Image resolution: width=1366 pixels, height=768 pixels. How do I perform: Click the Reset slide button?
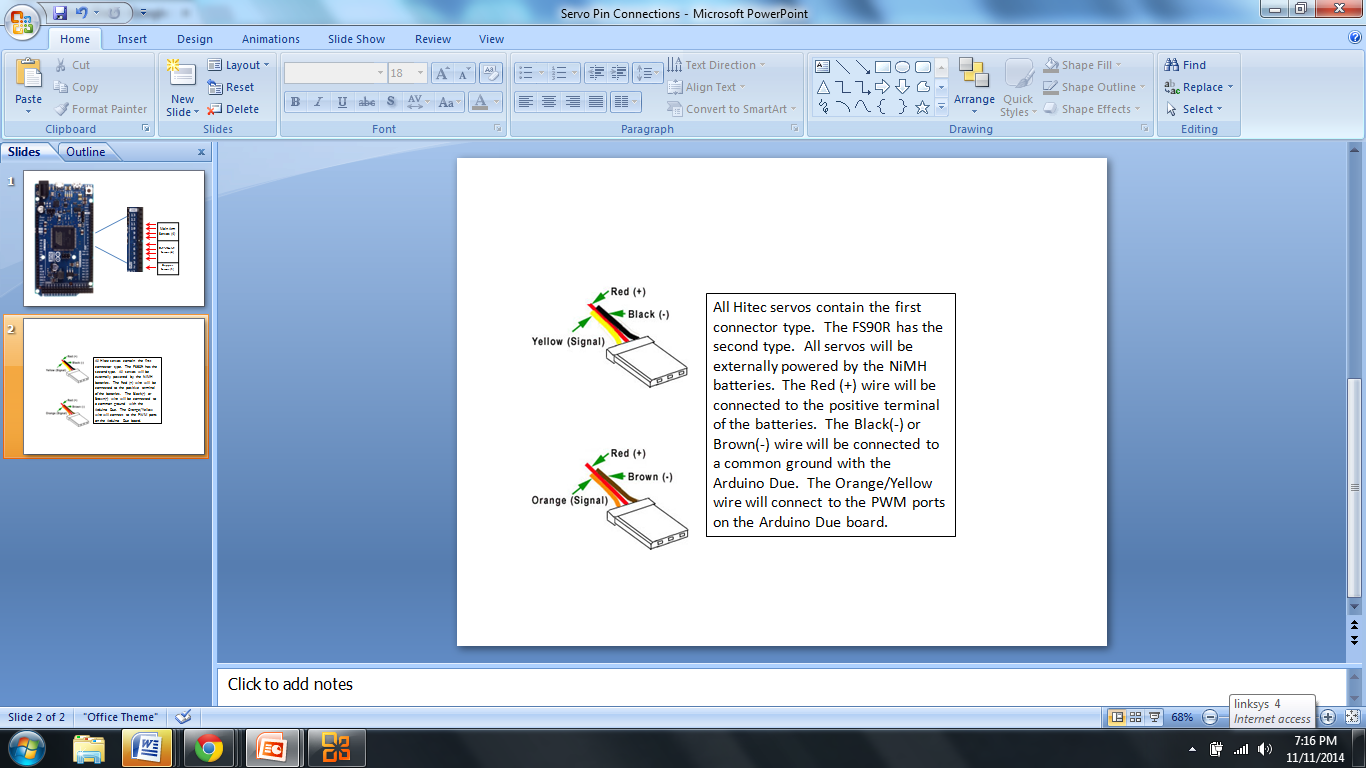click(233, 87)
